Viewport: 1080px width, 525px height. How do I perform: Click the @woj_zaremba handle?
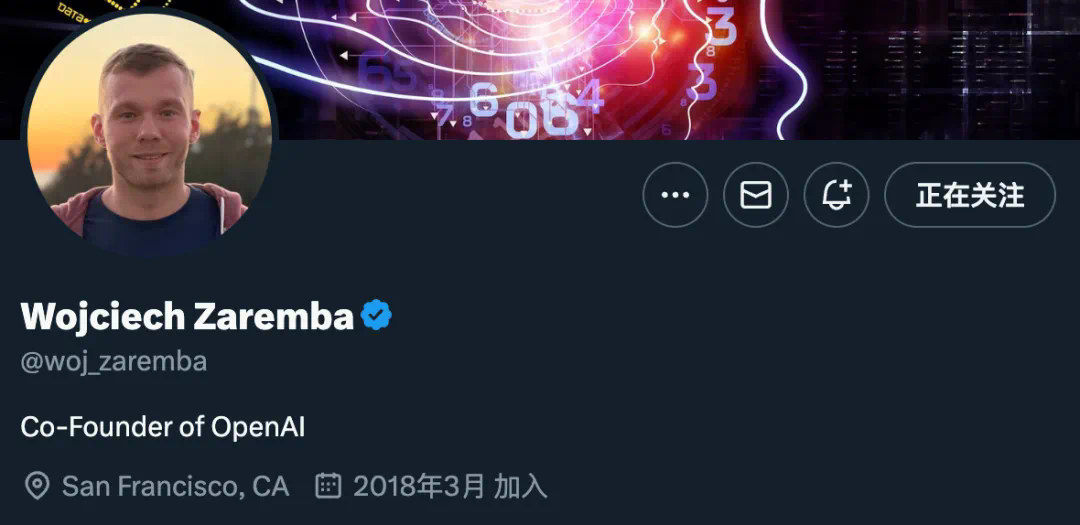(114, 362)
